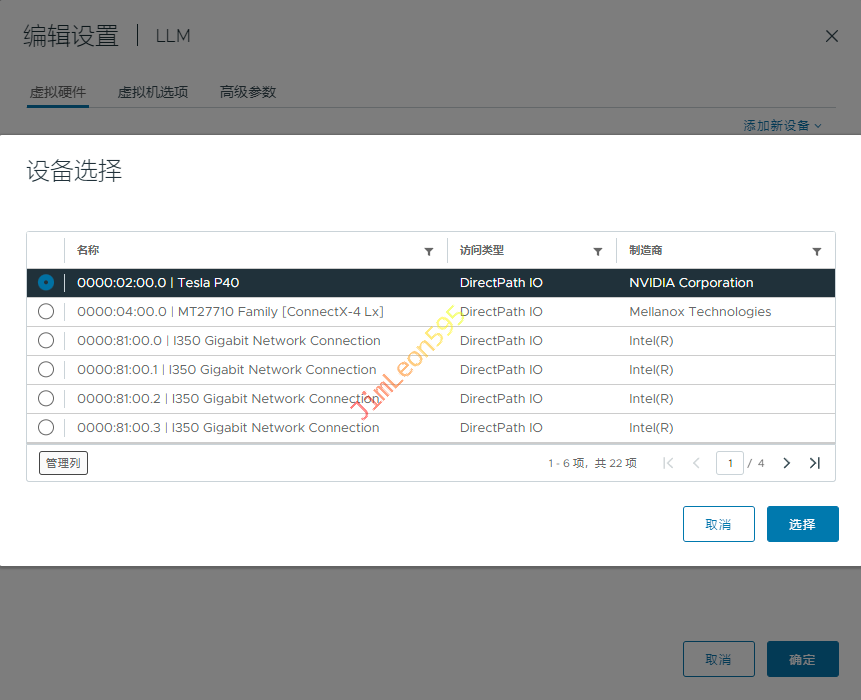The height and width of the screenshot is (700, 861).
Task: Select the Tesla P40 radio button
Action: (x=46, y=283)
